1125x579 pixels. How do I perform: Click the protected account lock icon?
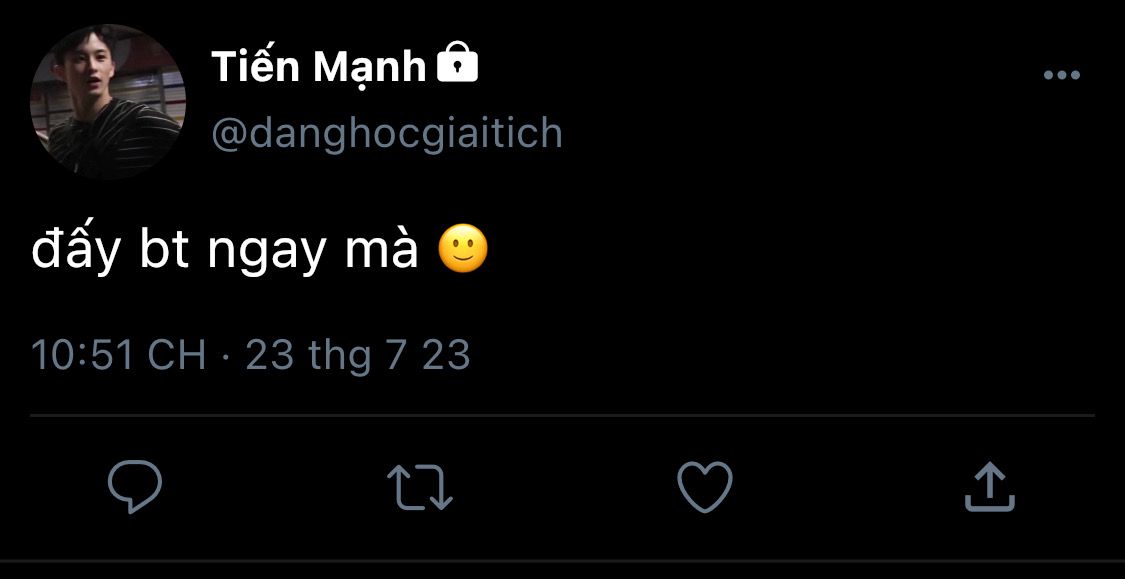pyautogui.click(x=458, y=66)
